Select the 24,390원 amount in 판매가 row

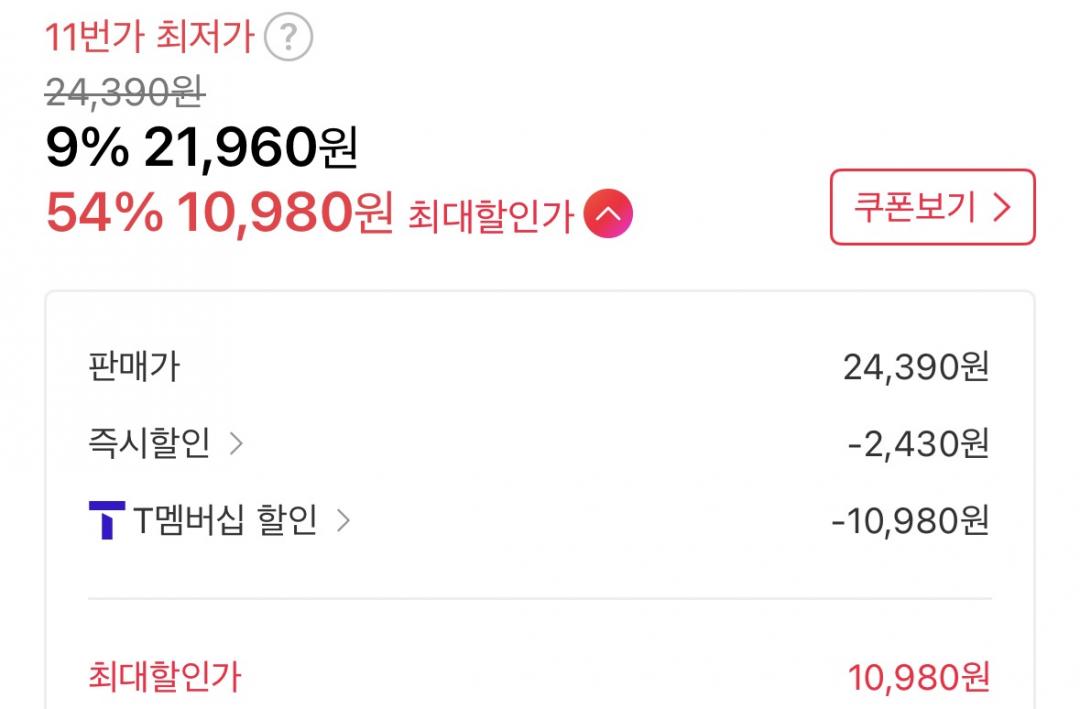coord(916,367)
